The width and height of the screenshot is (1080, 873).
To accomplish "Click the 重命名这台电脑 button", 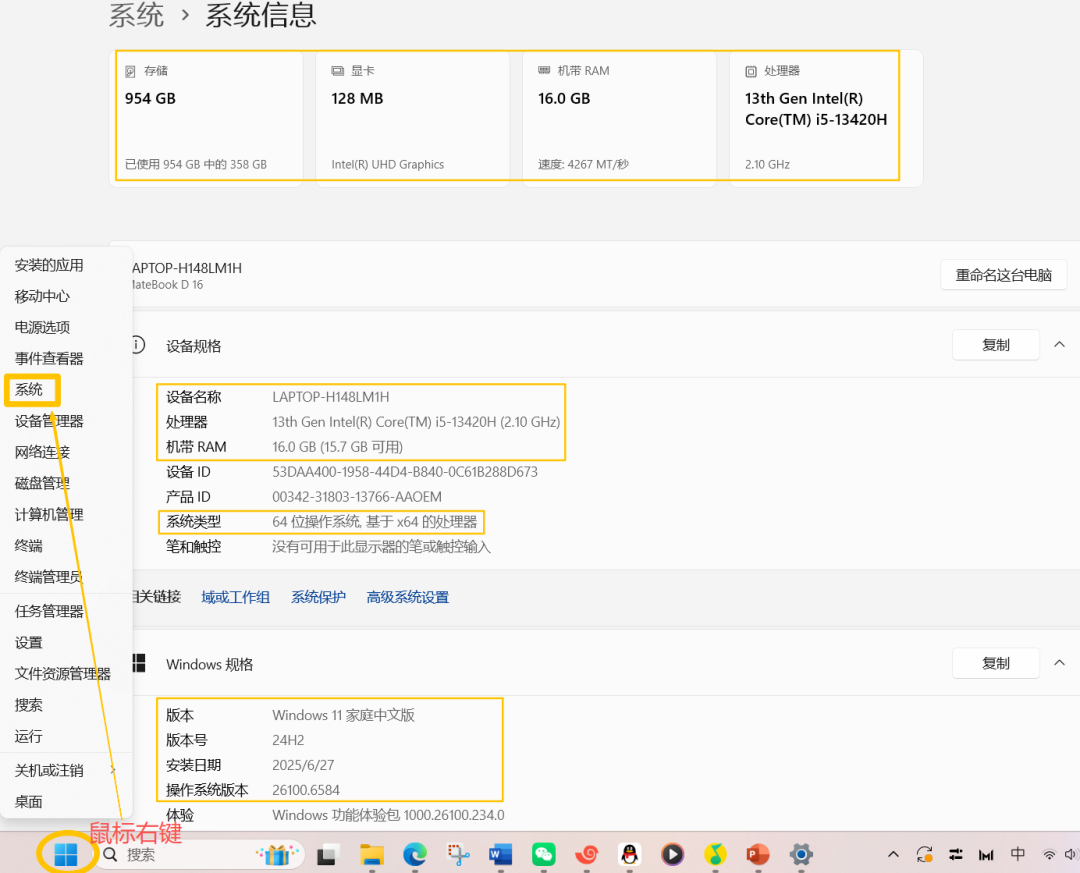I will click(1003, 276).
